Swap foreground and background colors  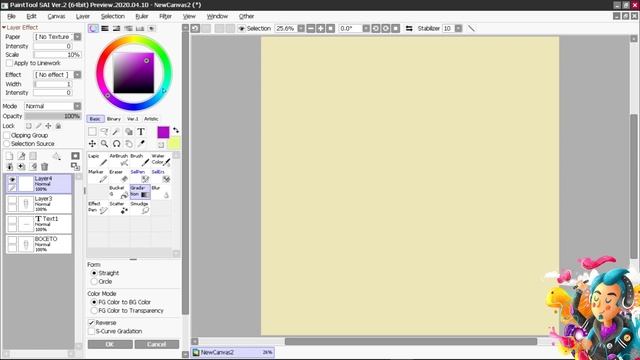[x=176, y=130]
